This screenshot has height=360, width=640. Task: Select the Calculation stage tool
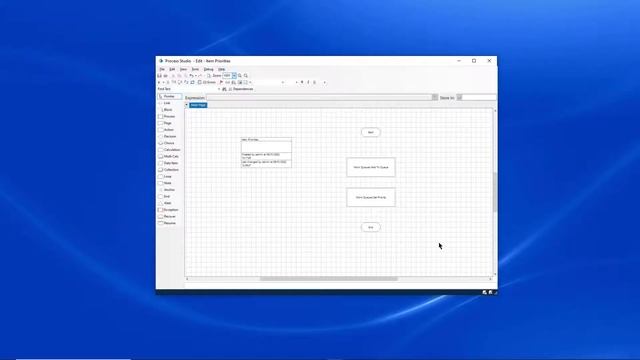(170, 150)
